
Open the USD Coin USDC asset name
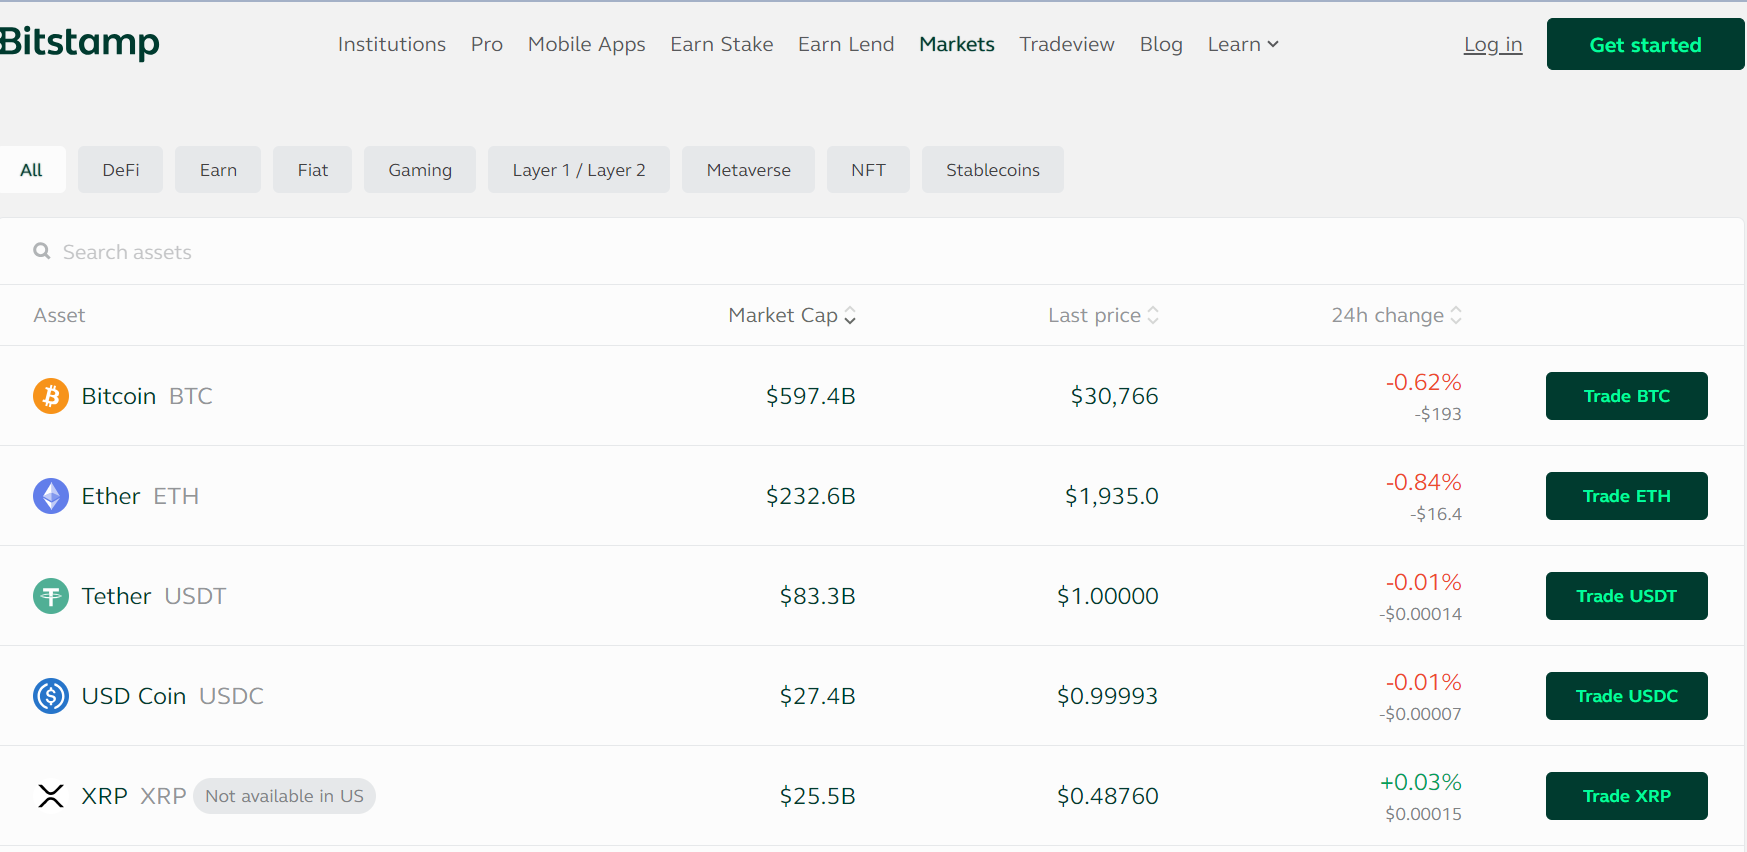click(x=173, y=696)
